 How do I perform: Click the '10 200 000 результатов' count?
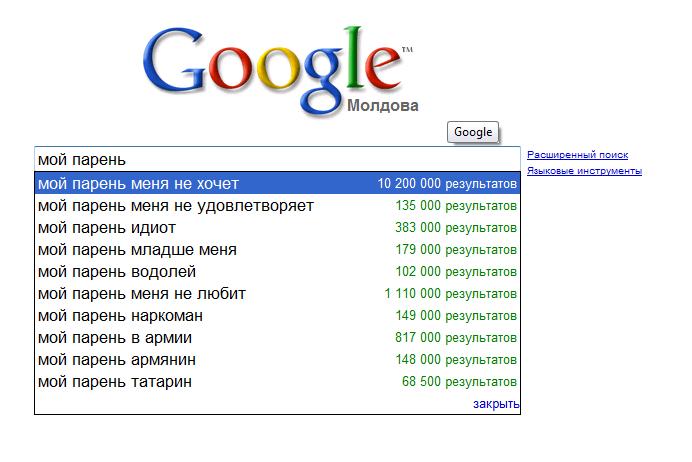(447, 184)
